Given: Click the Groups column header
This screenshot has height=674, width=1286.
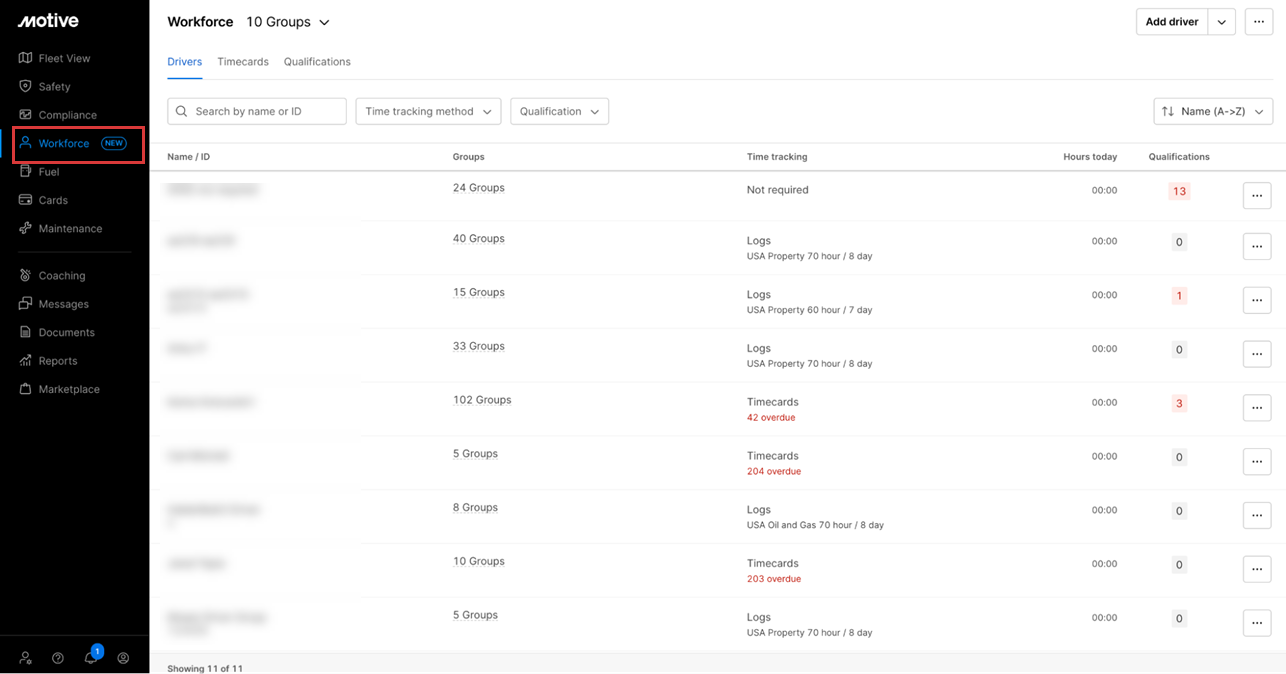Looking at the screenshot, I should click(468, 157).
